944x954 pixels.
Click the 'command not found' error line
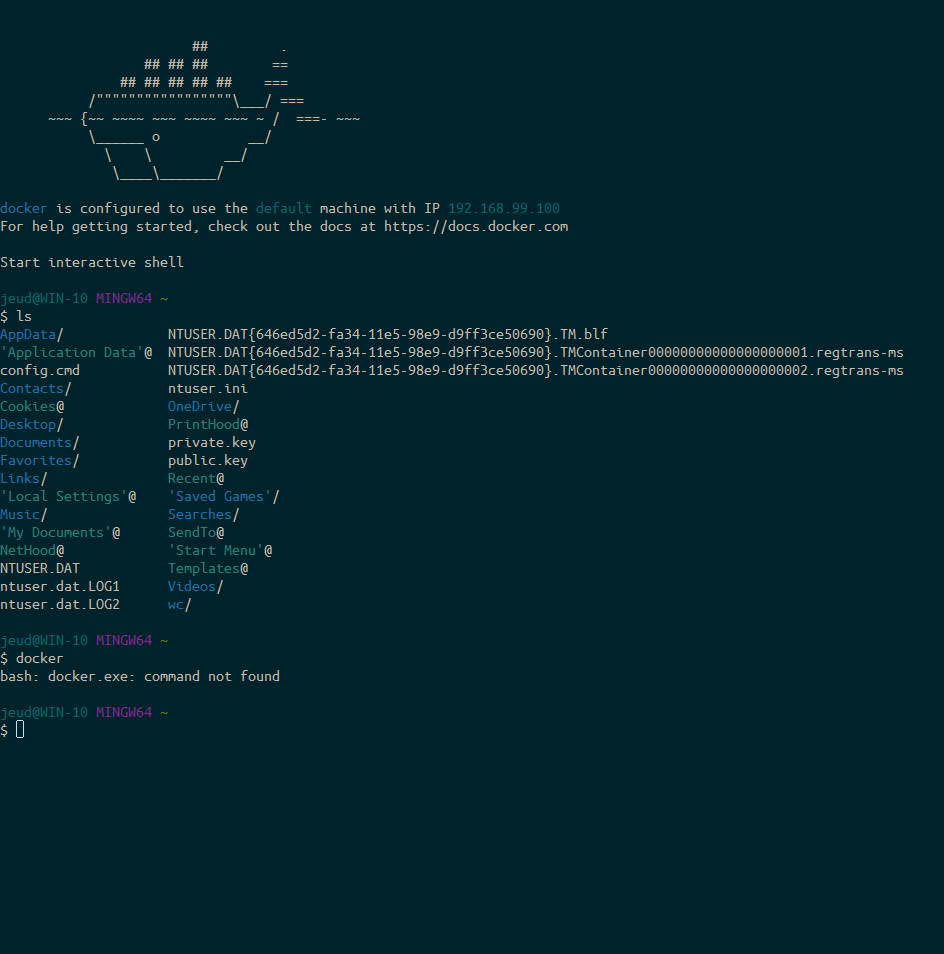pyautogui.click(x=140, y=677)
